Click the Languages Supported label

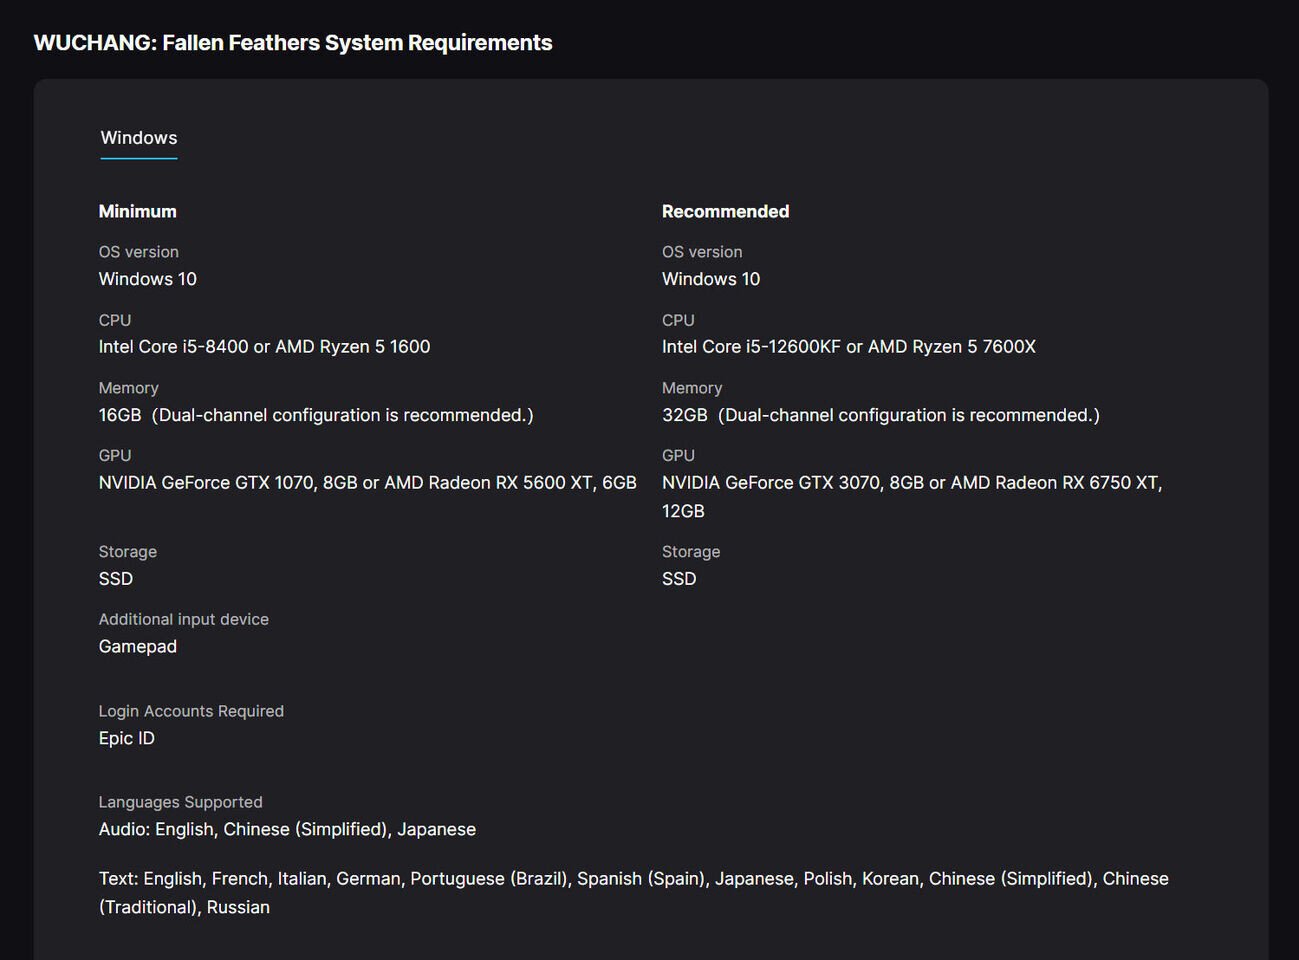181,802
